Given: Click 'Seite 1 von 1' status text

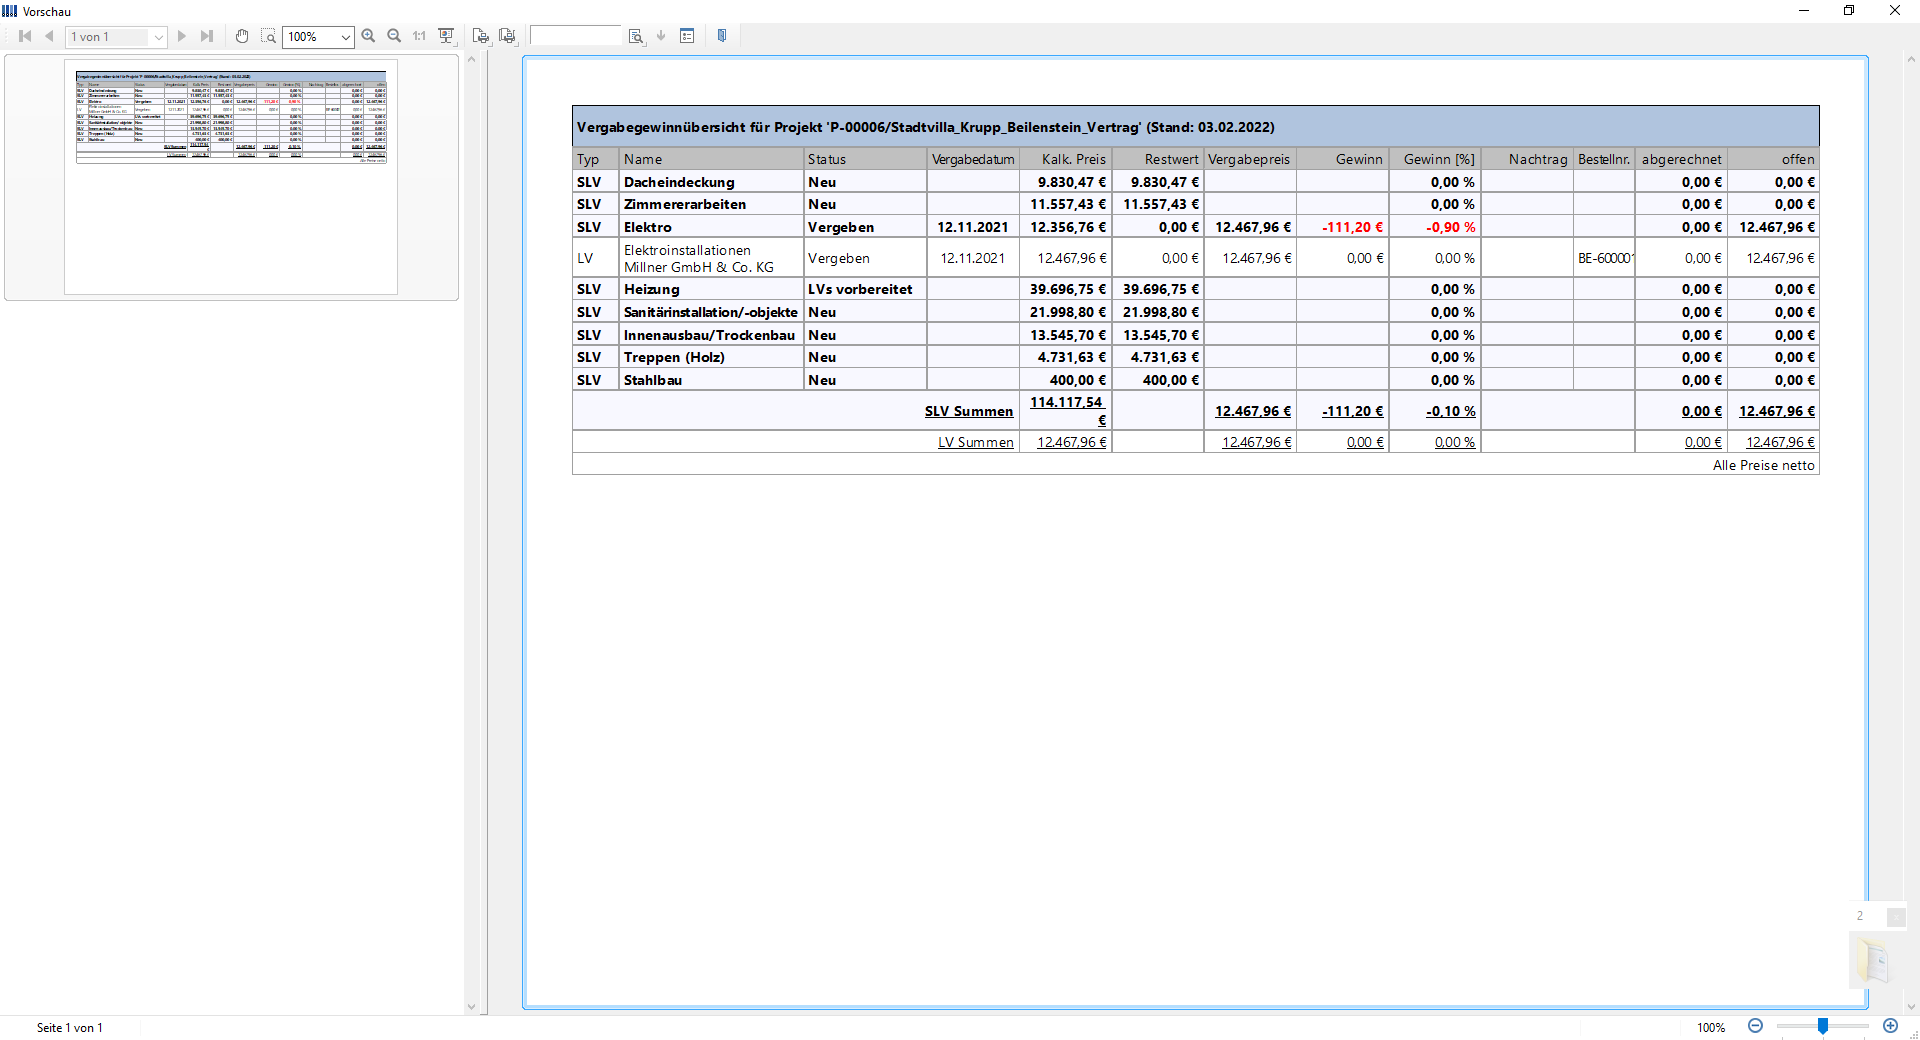Looking at the screenshot, I should (69, 1027).
